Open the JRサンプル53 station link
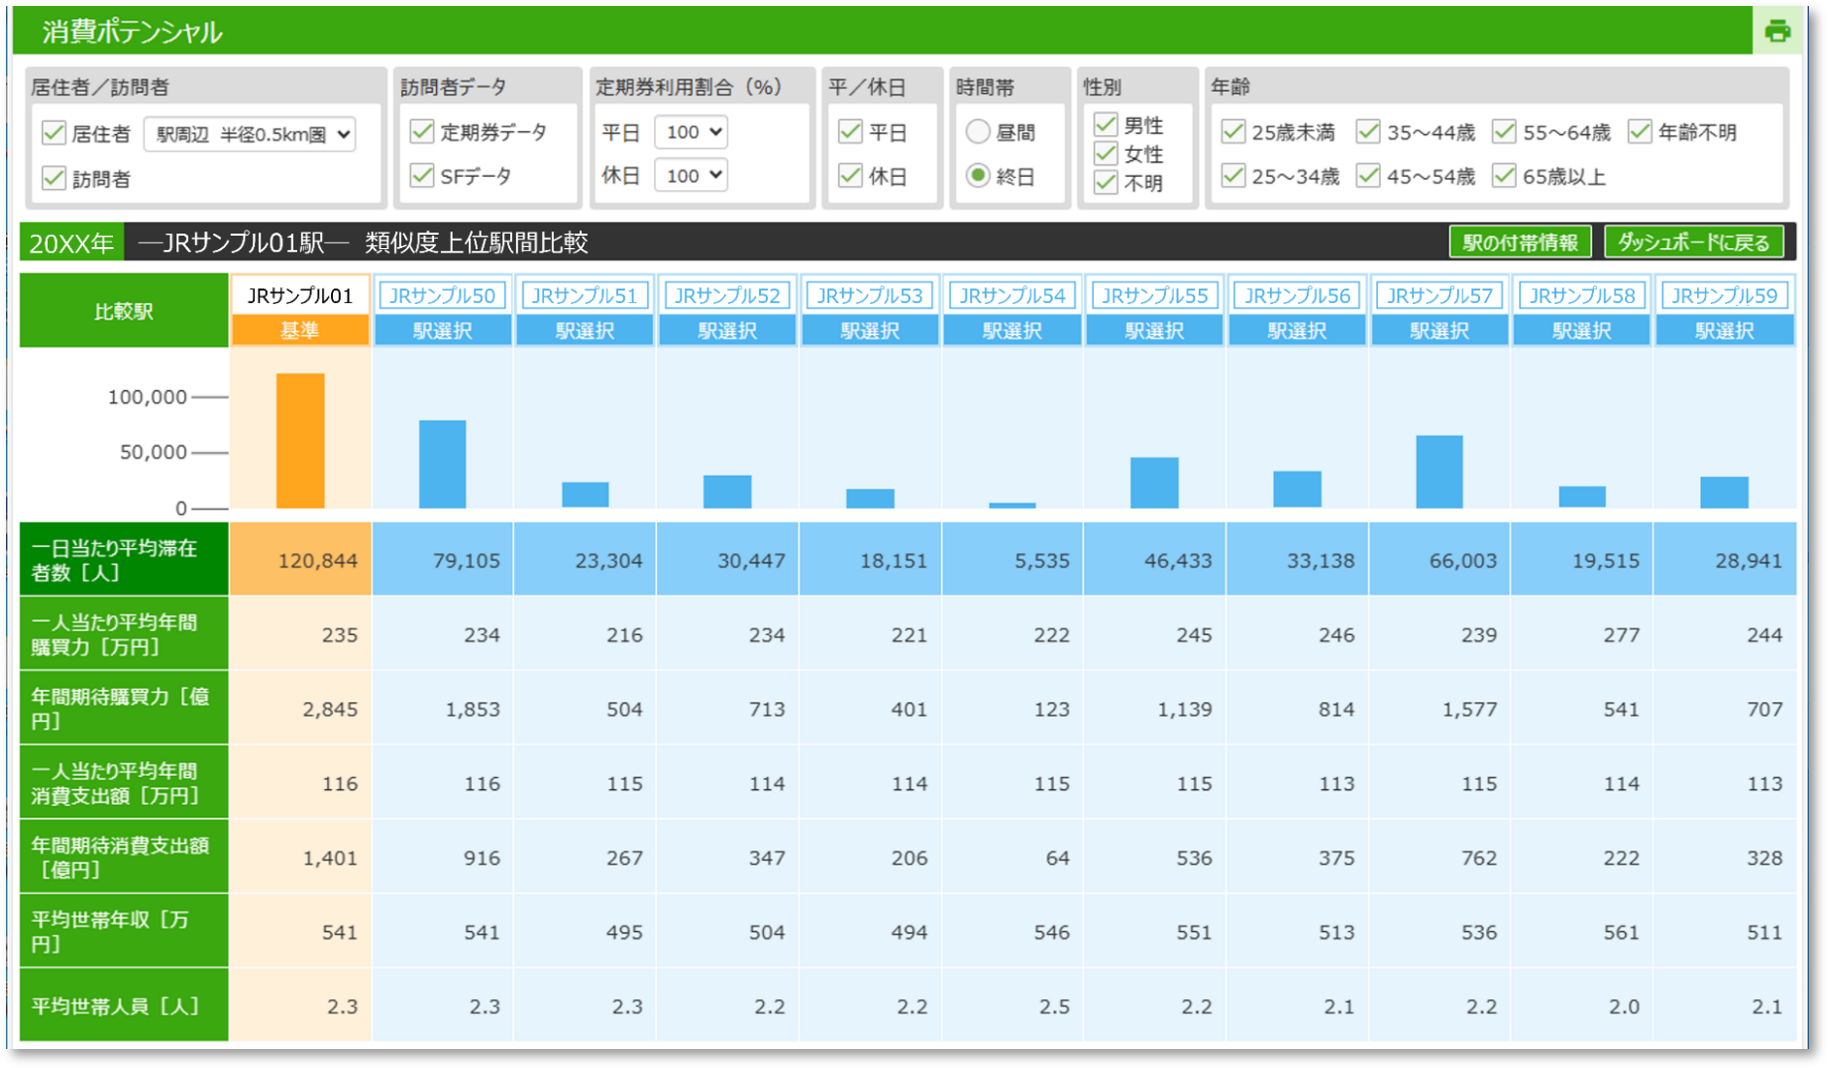This screenshot has height=1068, width=1828. (870, 295)
